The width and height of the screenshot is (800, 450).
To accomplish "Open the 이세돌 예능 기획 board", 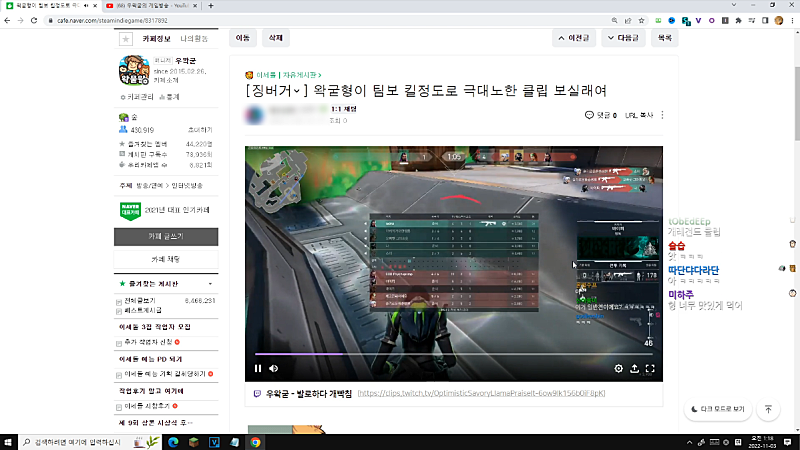I will (165, 374).
